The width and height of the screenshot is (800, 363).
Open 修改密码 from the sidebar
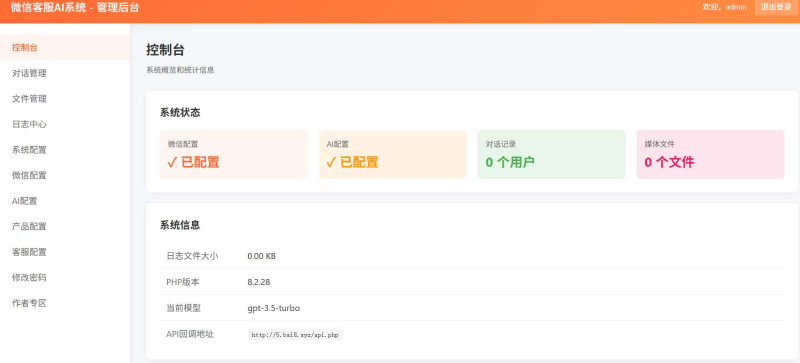pos(65,277)
